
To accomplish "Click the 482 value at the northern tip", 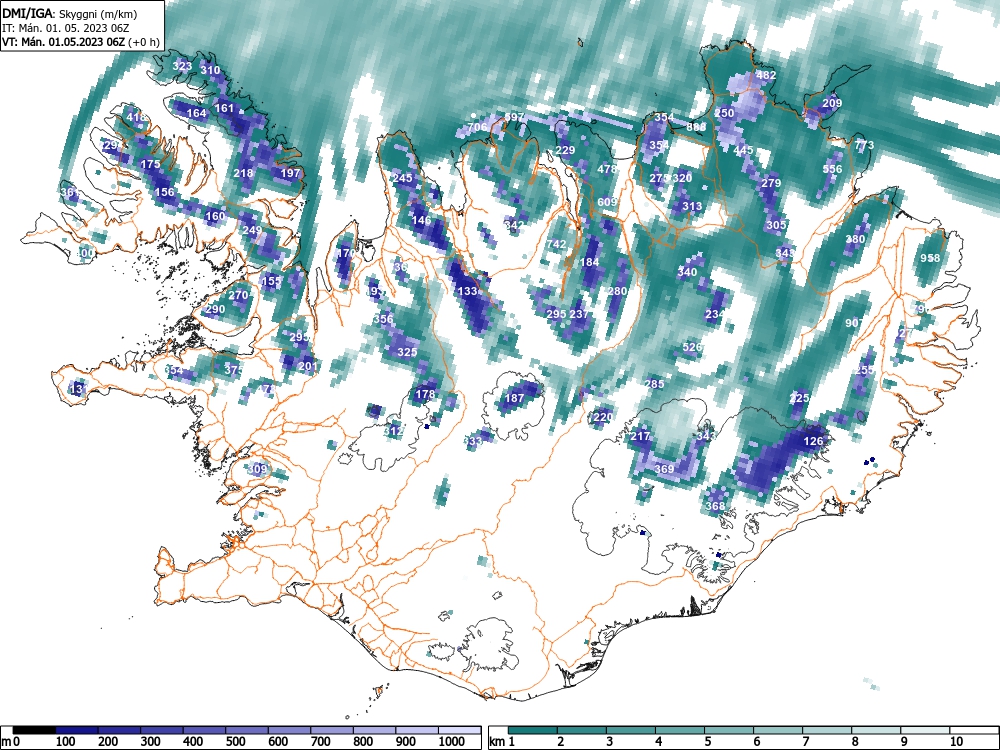I will (766, 75).
